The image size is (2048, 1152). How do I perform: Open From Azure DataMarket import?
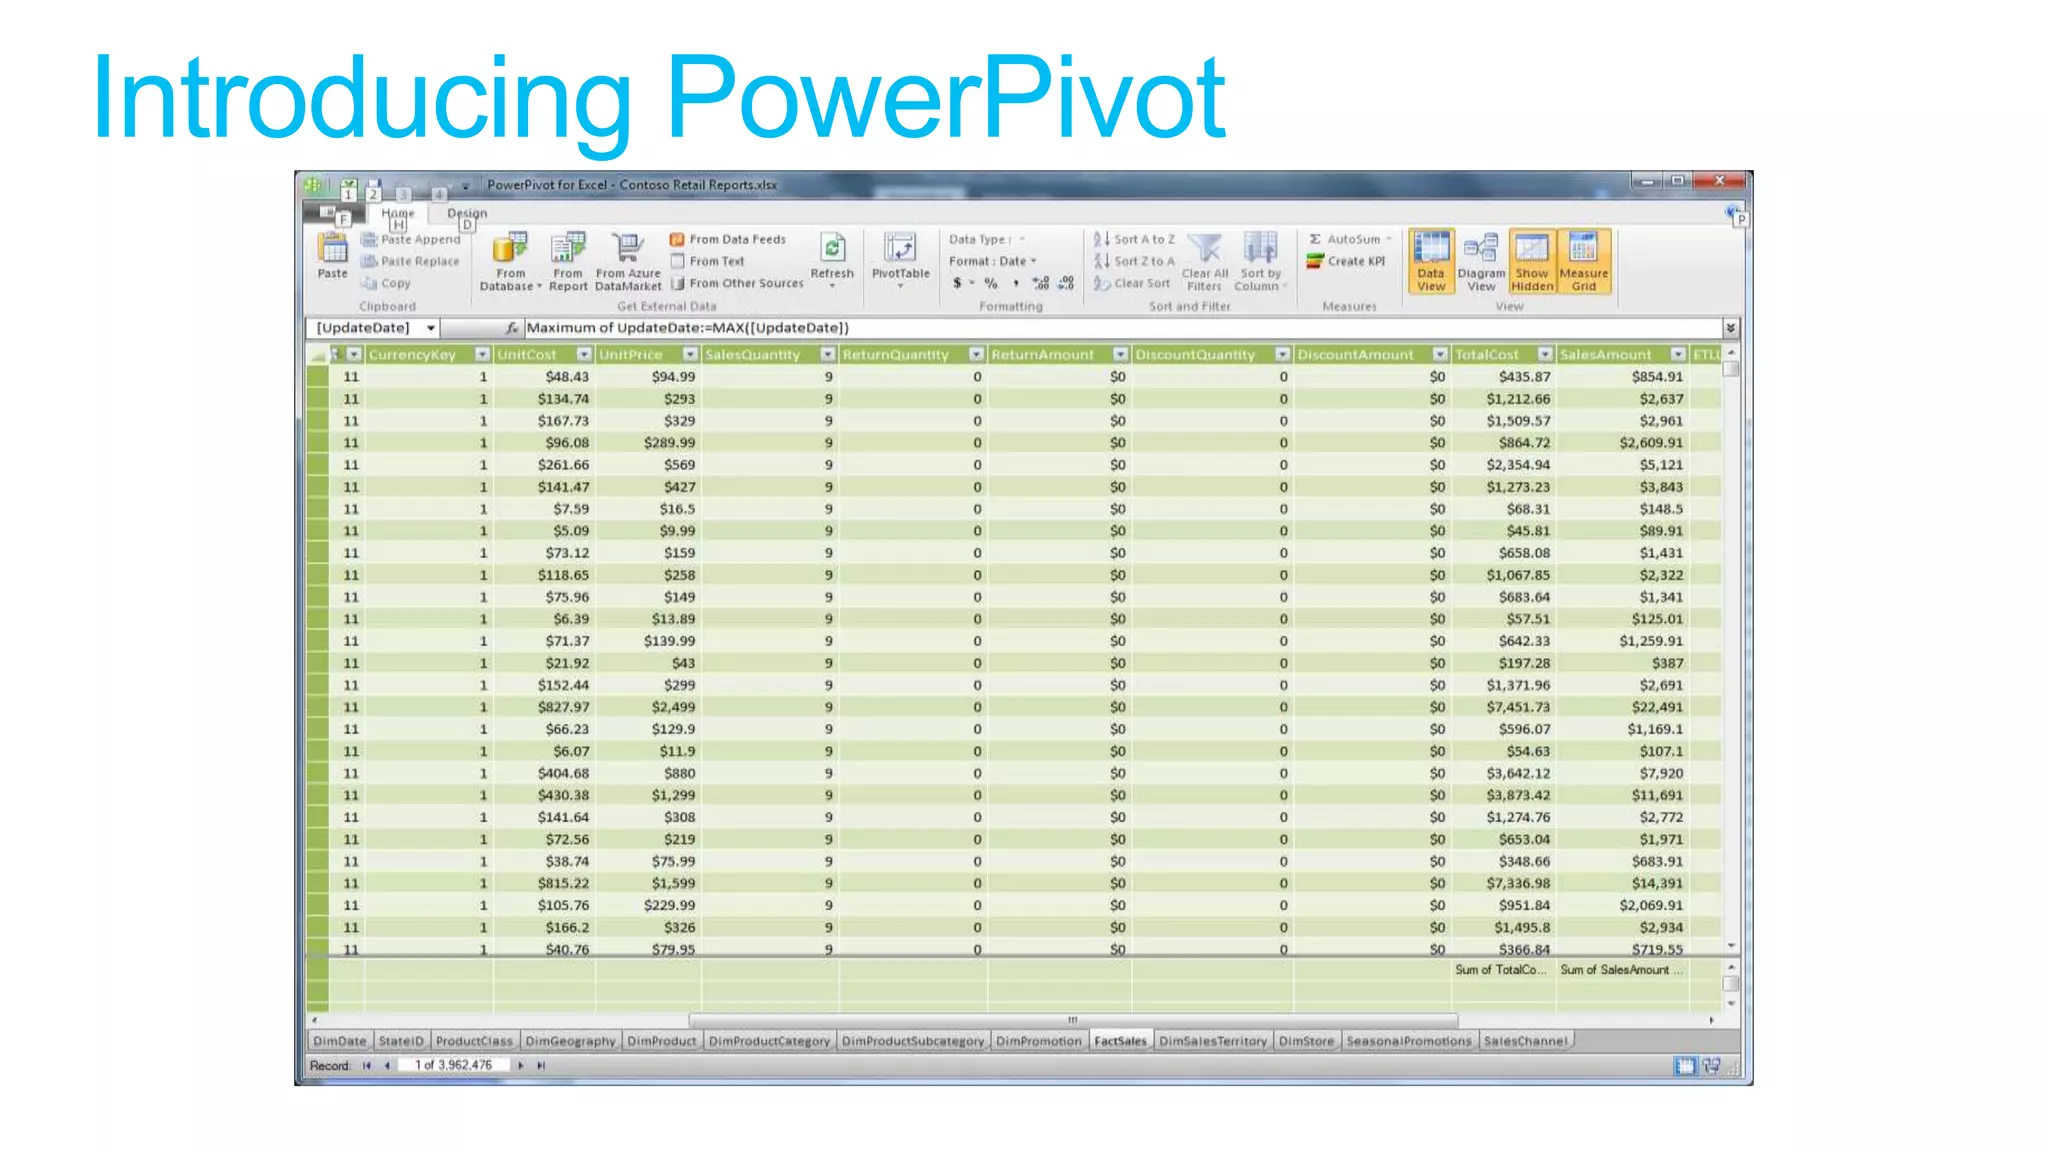pyautogui.click(x=628, y=262)
